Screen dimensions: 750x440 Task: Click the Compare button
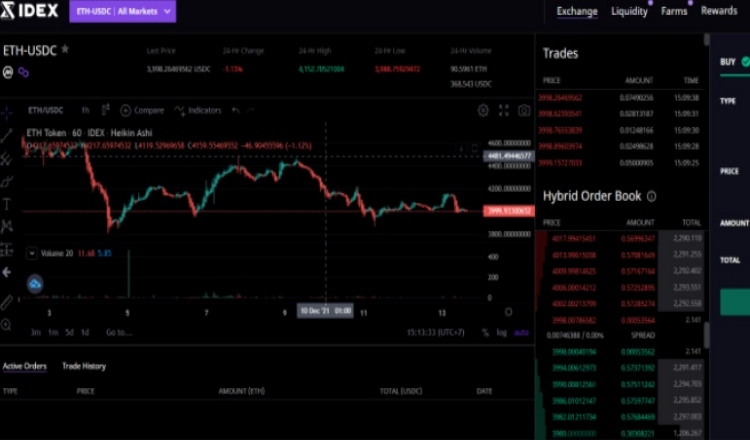tap(142, 110)
